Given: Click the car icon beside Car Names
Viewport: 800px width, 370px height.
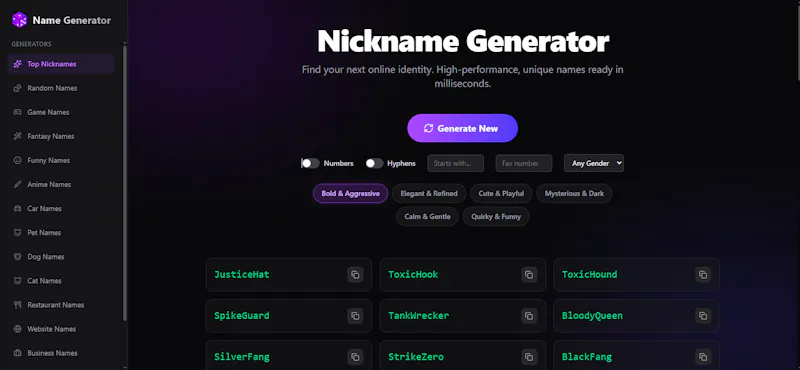Looking at the screenshot, I should tap(17, 209).
